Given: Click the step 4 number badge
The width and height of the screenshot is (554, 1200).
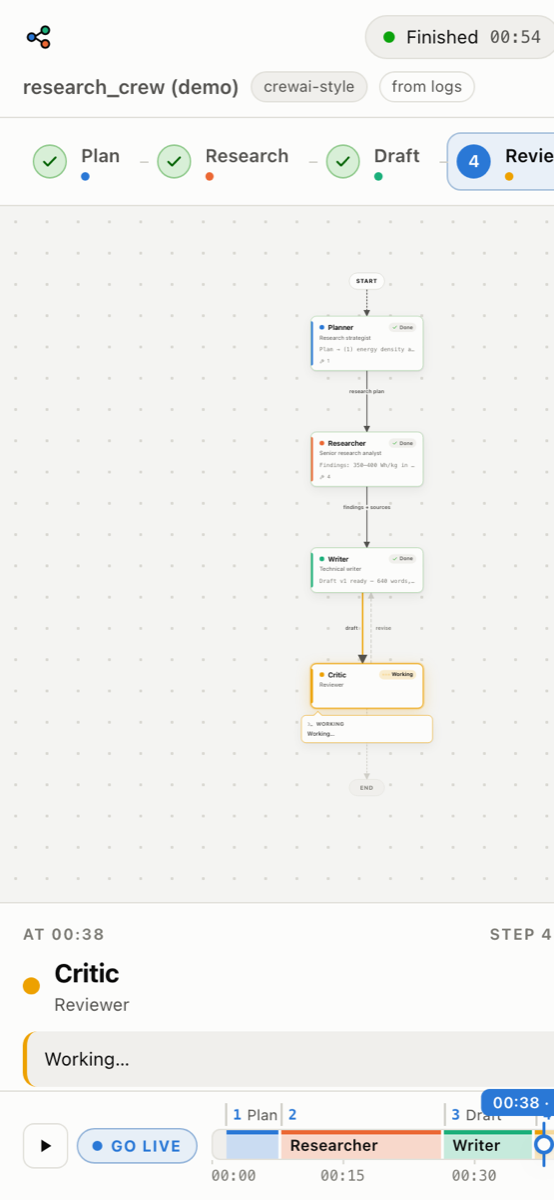Looking at the screenshot, I should point(473,160).
